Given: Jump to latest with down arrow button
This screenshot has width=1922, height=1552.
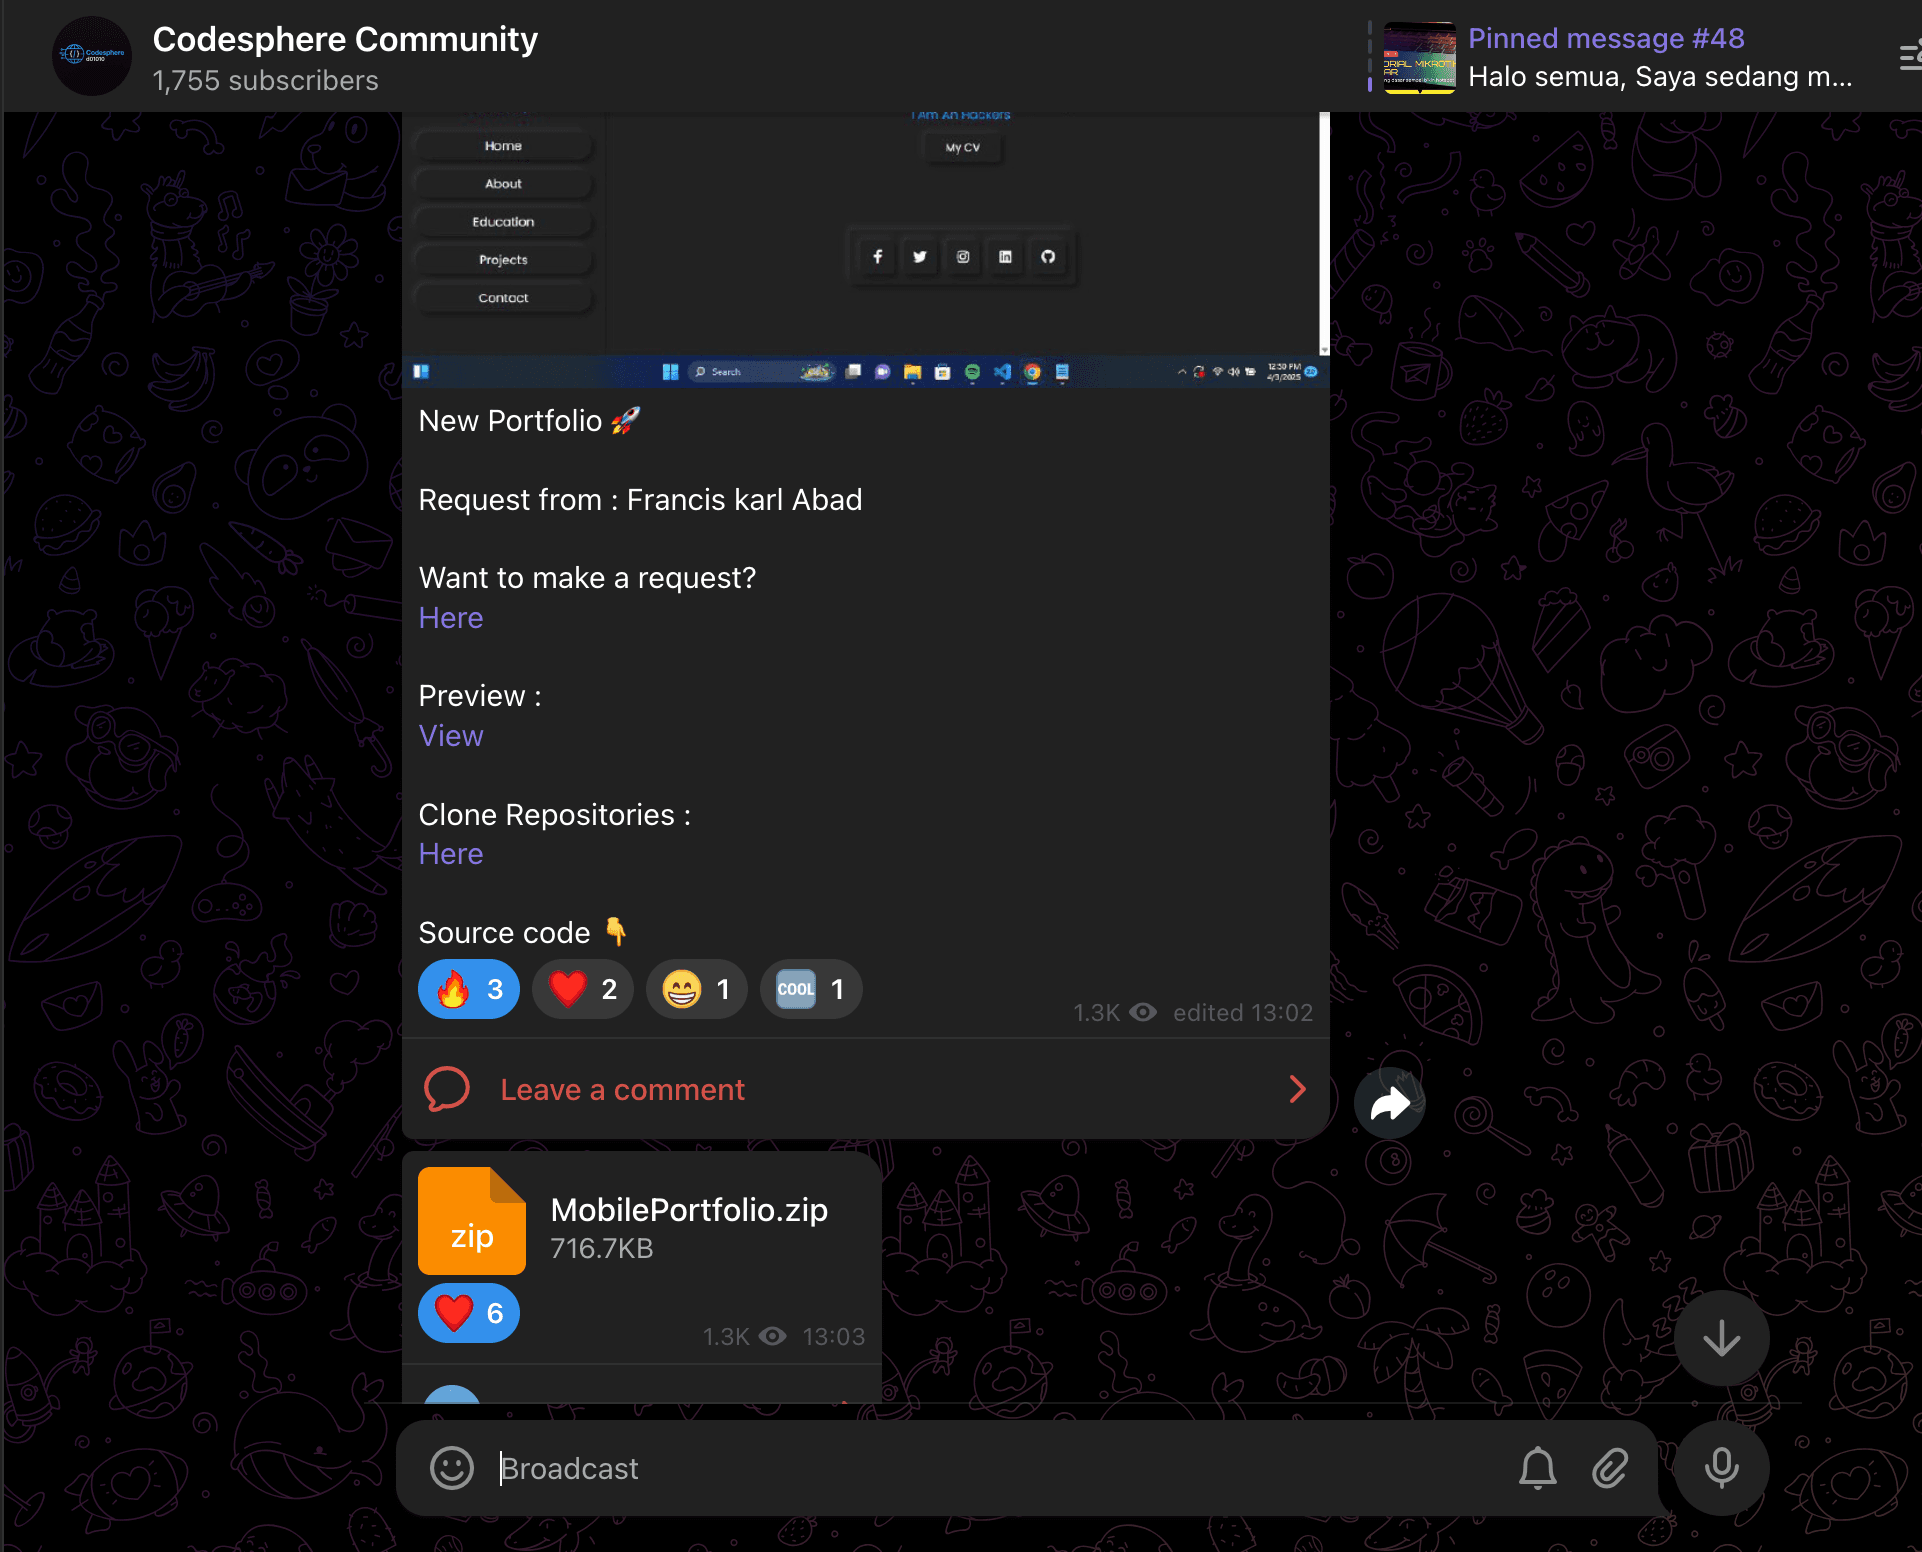Looking at the screenshot, I should click(x=1721, y=1338).
